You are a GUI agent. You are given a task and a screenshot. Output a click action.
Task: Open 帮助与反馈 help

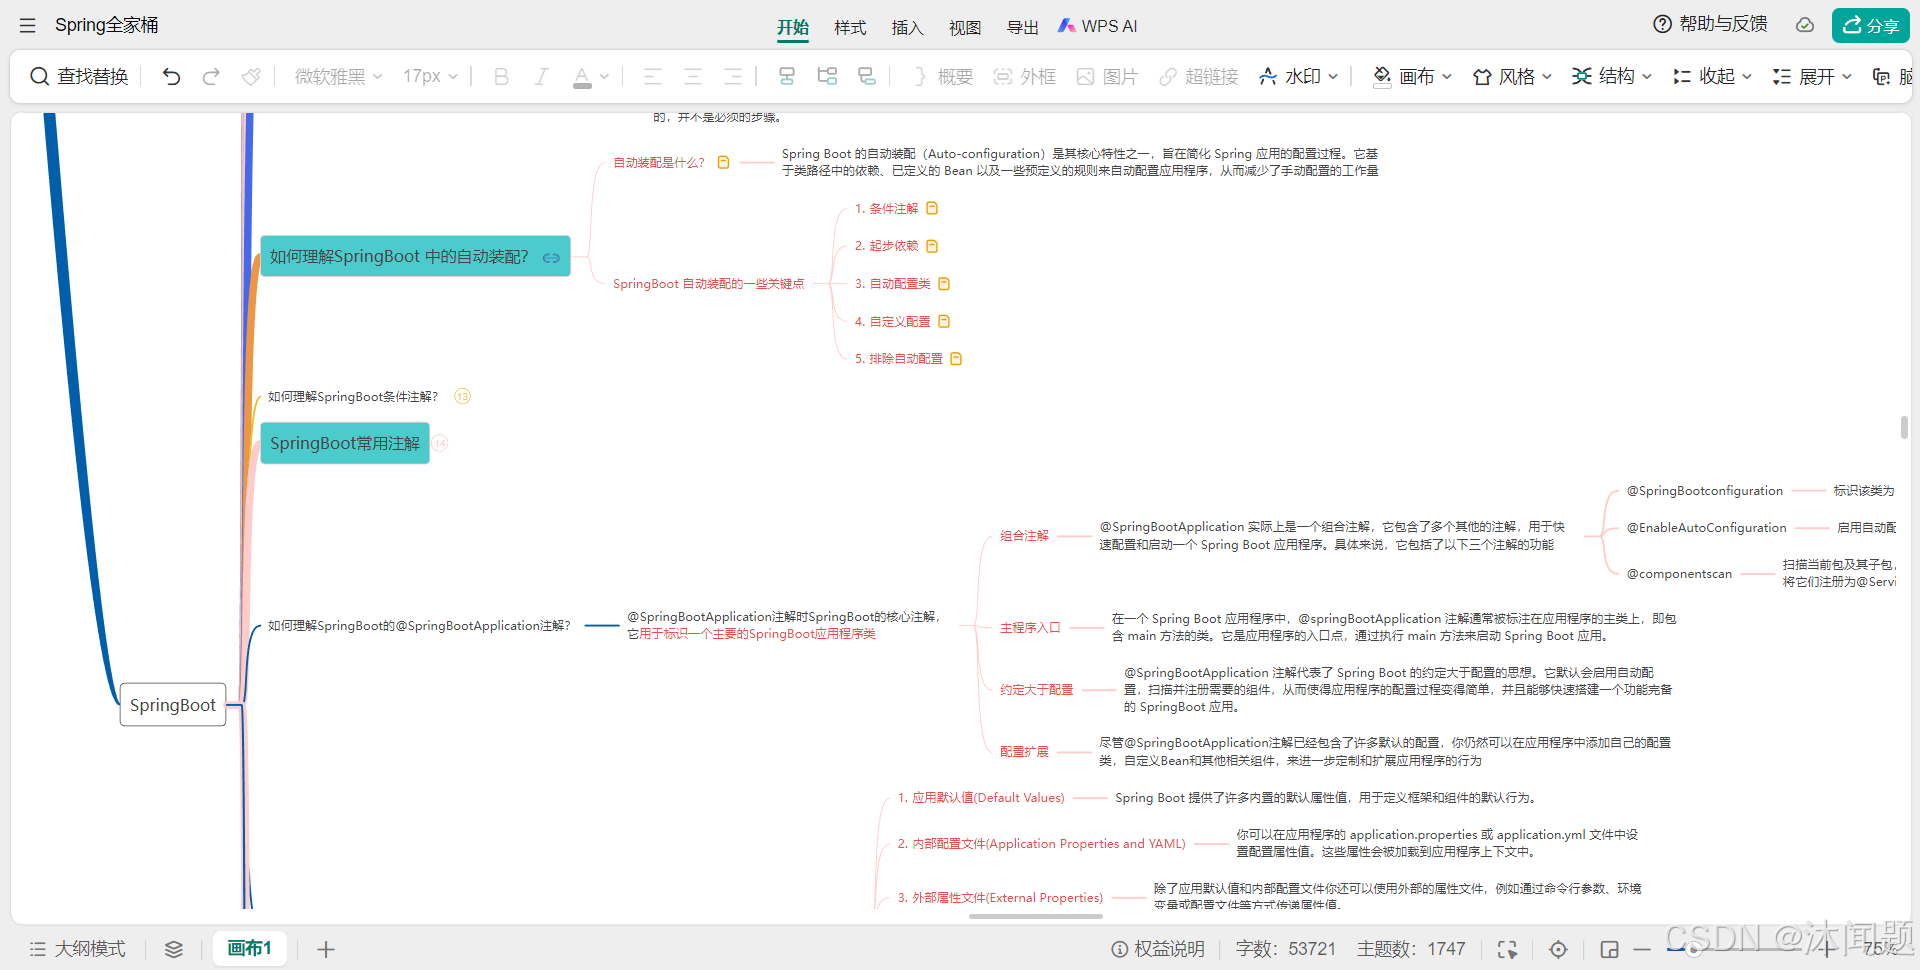pyautogui.click(x=1710, y=24)
